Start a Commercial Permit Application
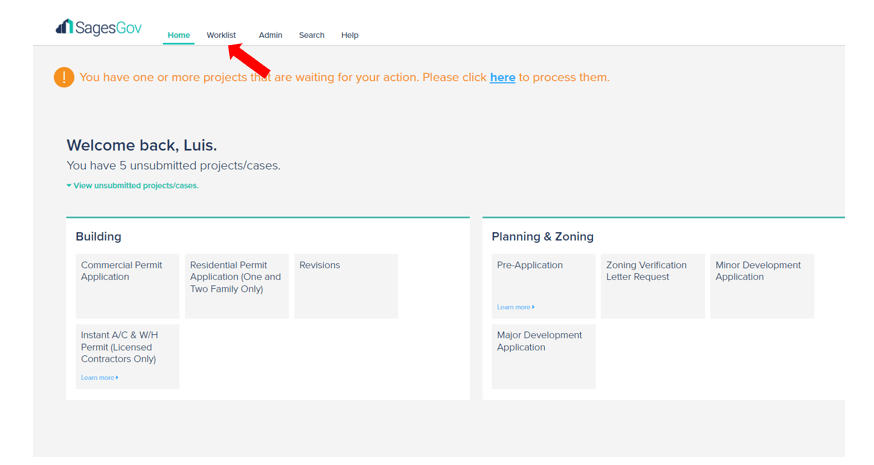This screenshot has width=874, height=465. 127,285
